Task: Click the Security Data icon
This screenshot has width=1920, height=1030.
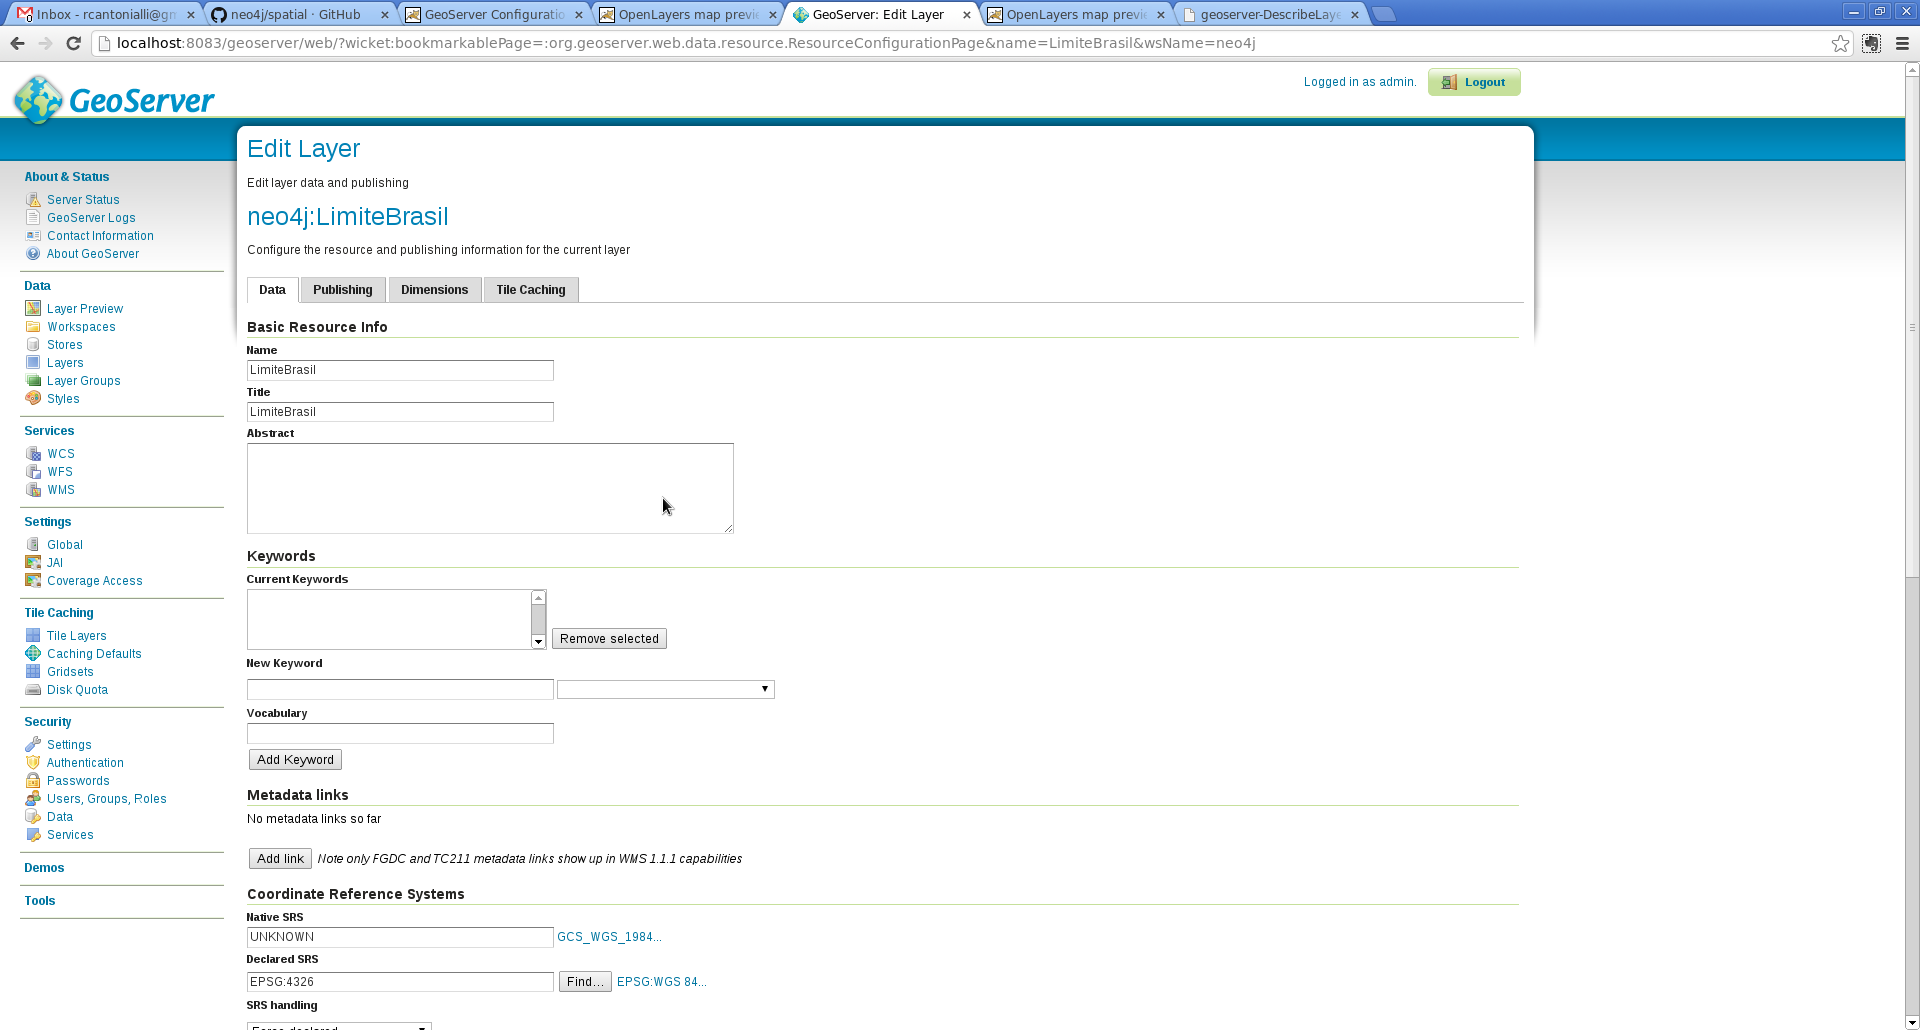Action: point(33,817)
